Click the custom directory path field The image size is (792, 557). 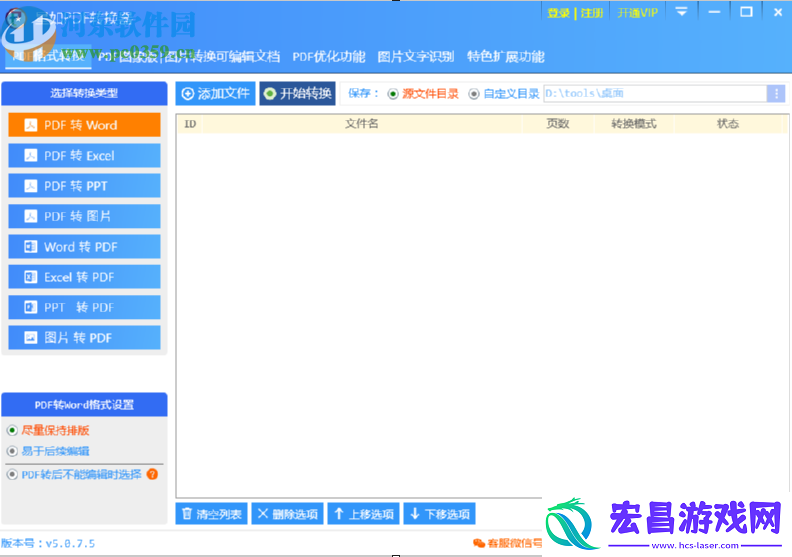[x=655, y=93]
